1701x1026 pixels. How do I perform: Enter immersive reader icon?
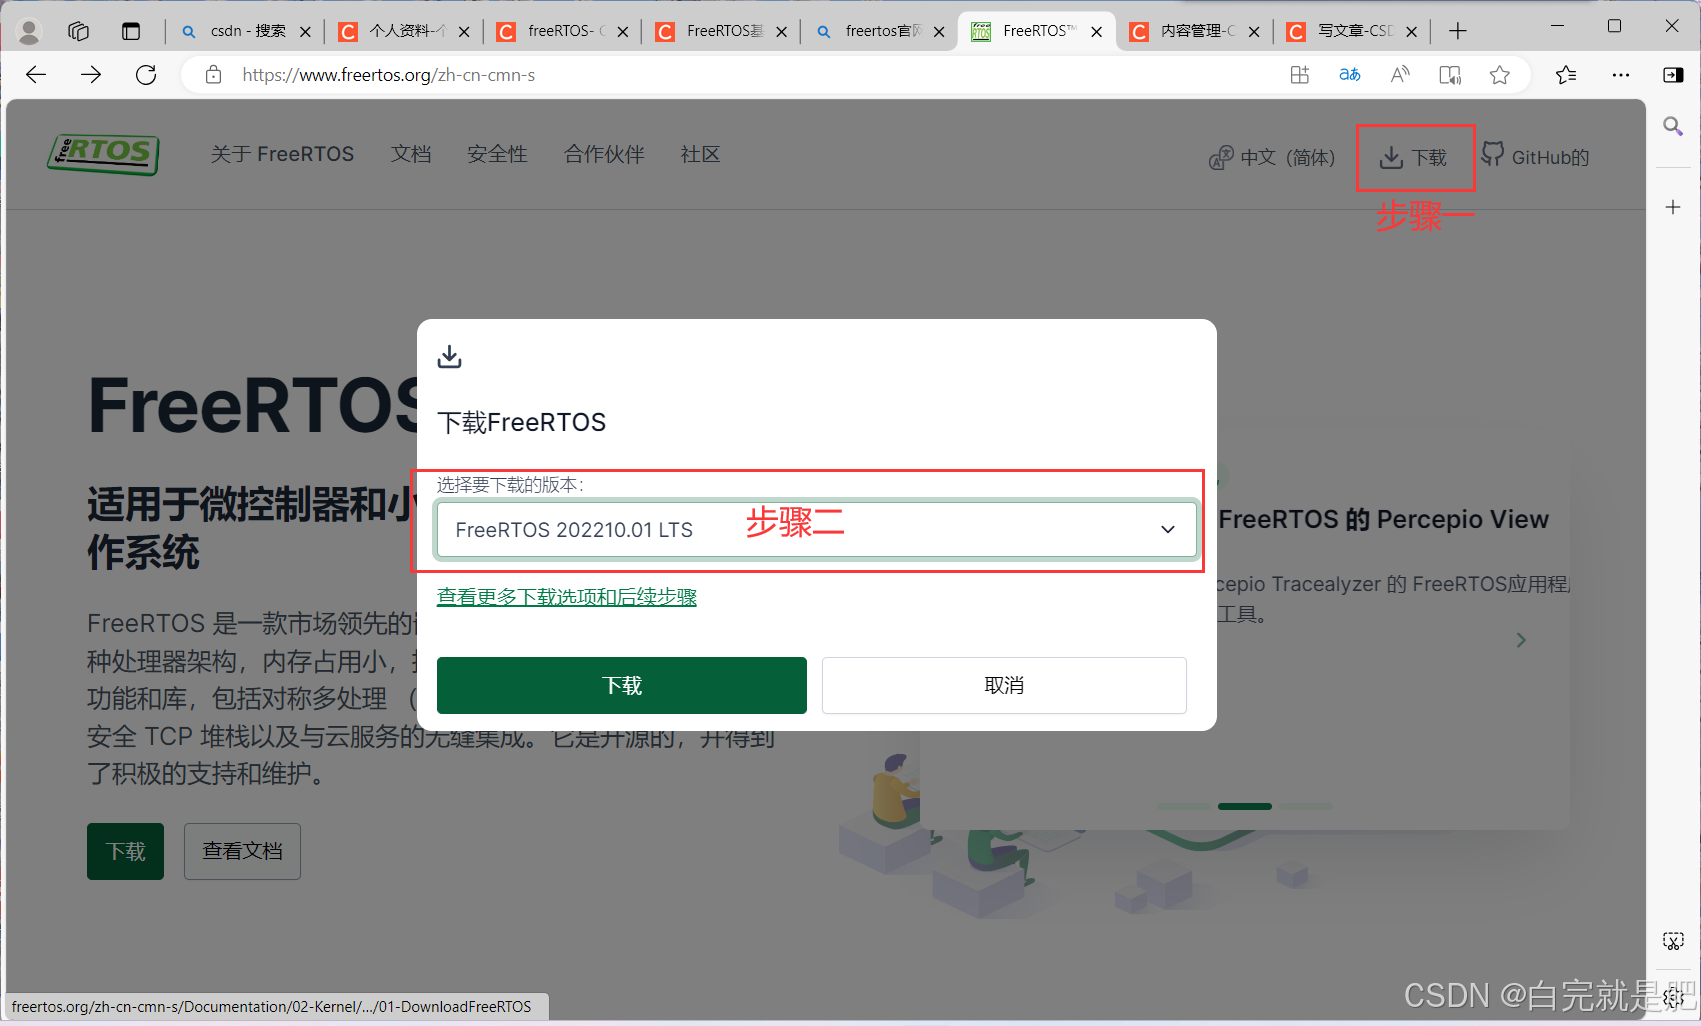click(1450, 75)
